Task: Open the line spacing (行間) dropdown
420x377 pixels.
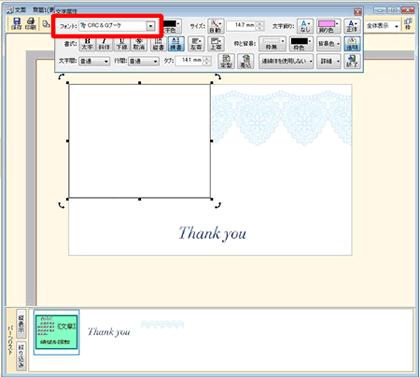Action: (144, 61)
